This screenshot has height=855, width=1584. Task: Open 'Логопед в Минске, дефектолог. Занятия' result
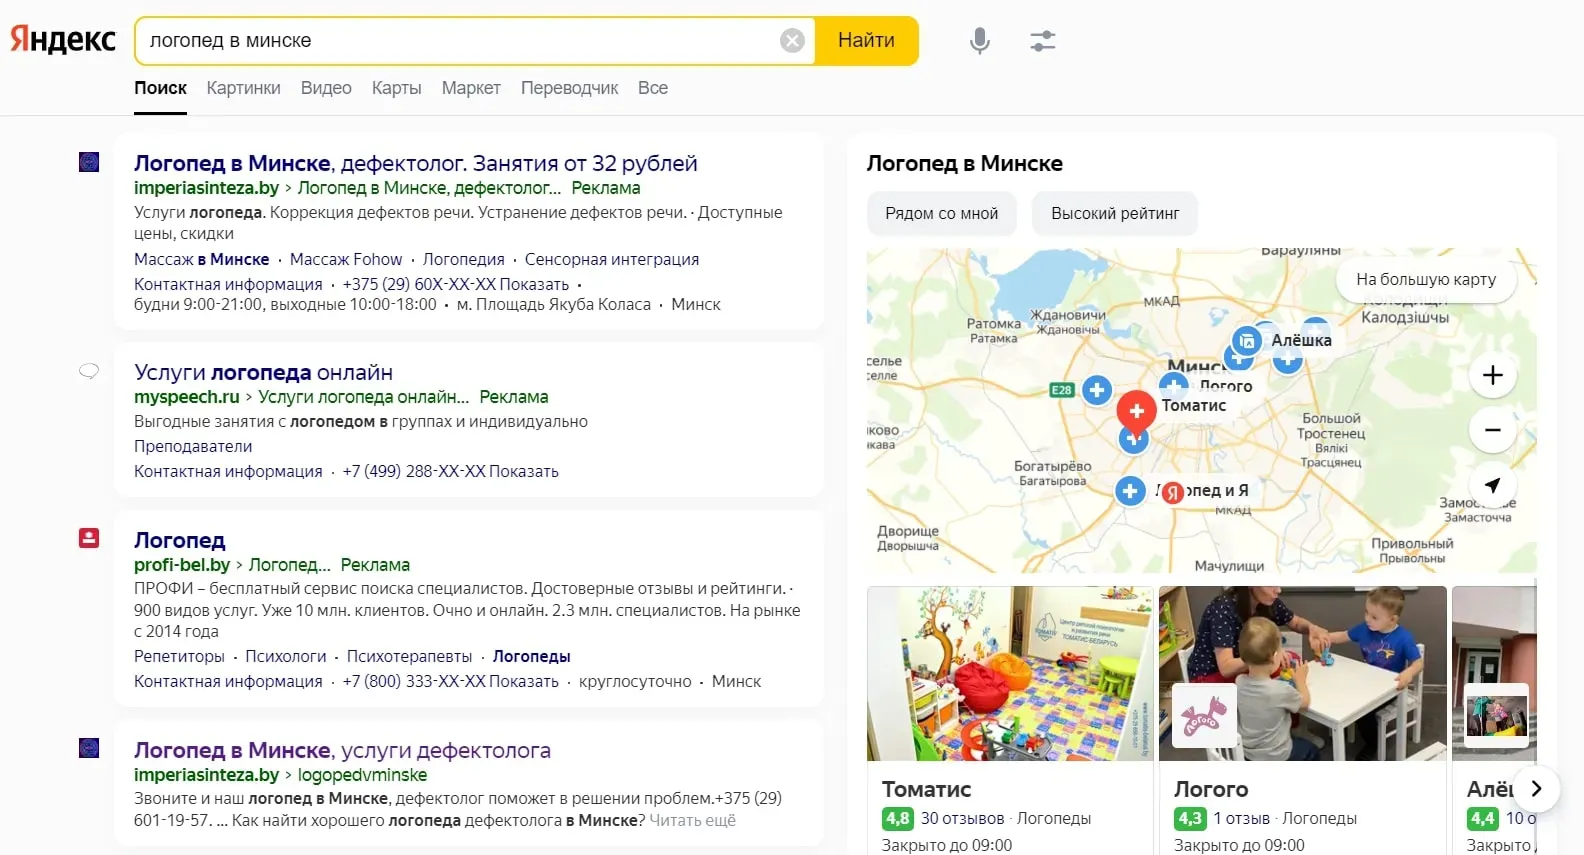point(416,163)
